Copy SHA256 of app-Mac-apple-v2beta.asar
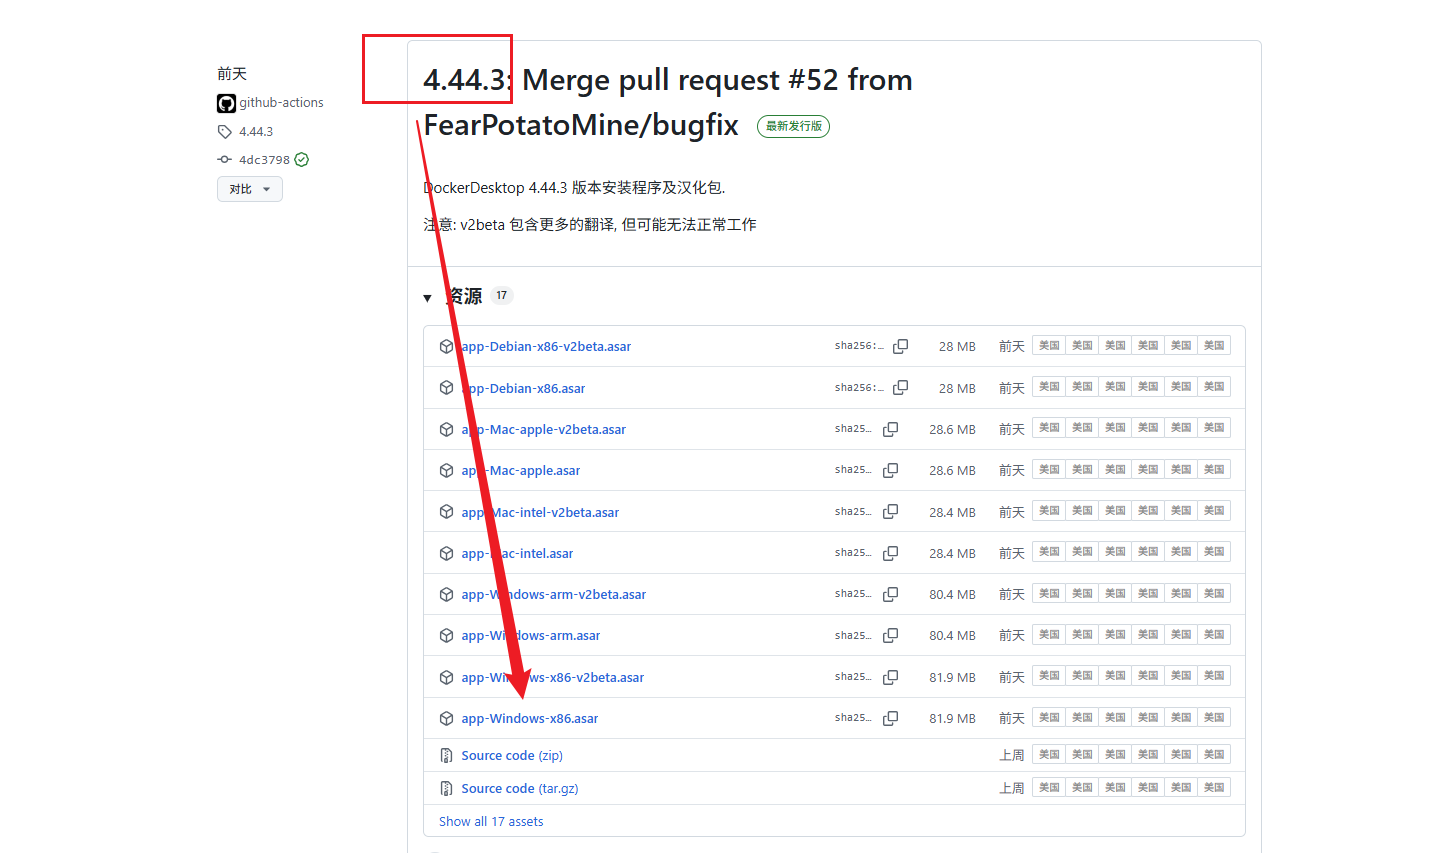The height and width of the screenshot is (853, 1451). tap(890, 429)
